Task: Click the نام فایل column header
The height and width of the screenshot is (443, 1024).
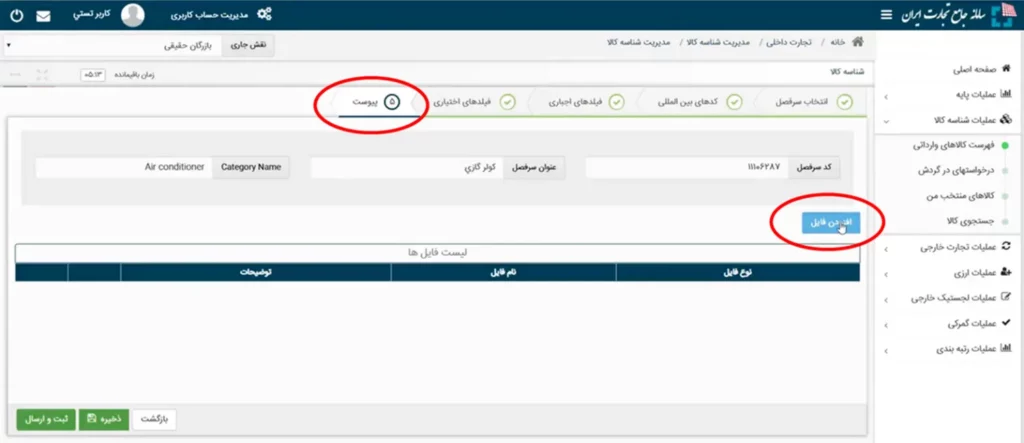Action: coord(504,272)
